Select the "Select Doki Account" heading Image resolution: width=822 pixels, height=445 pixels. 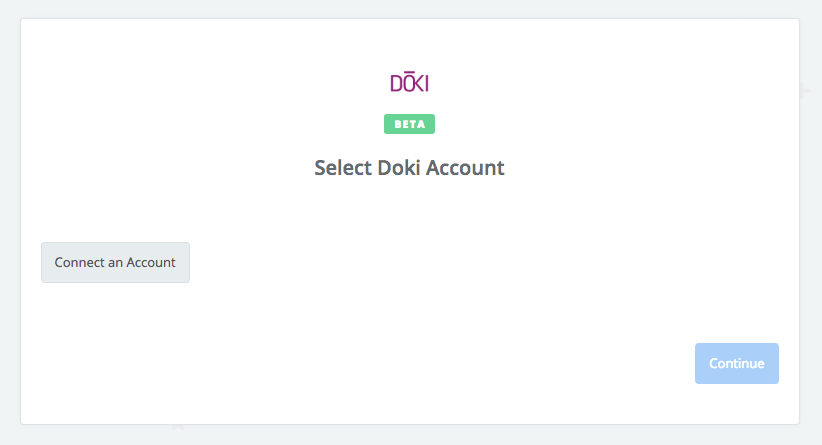pos(409,168)
